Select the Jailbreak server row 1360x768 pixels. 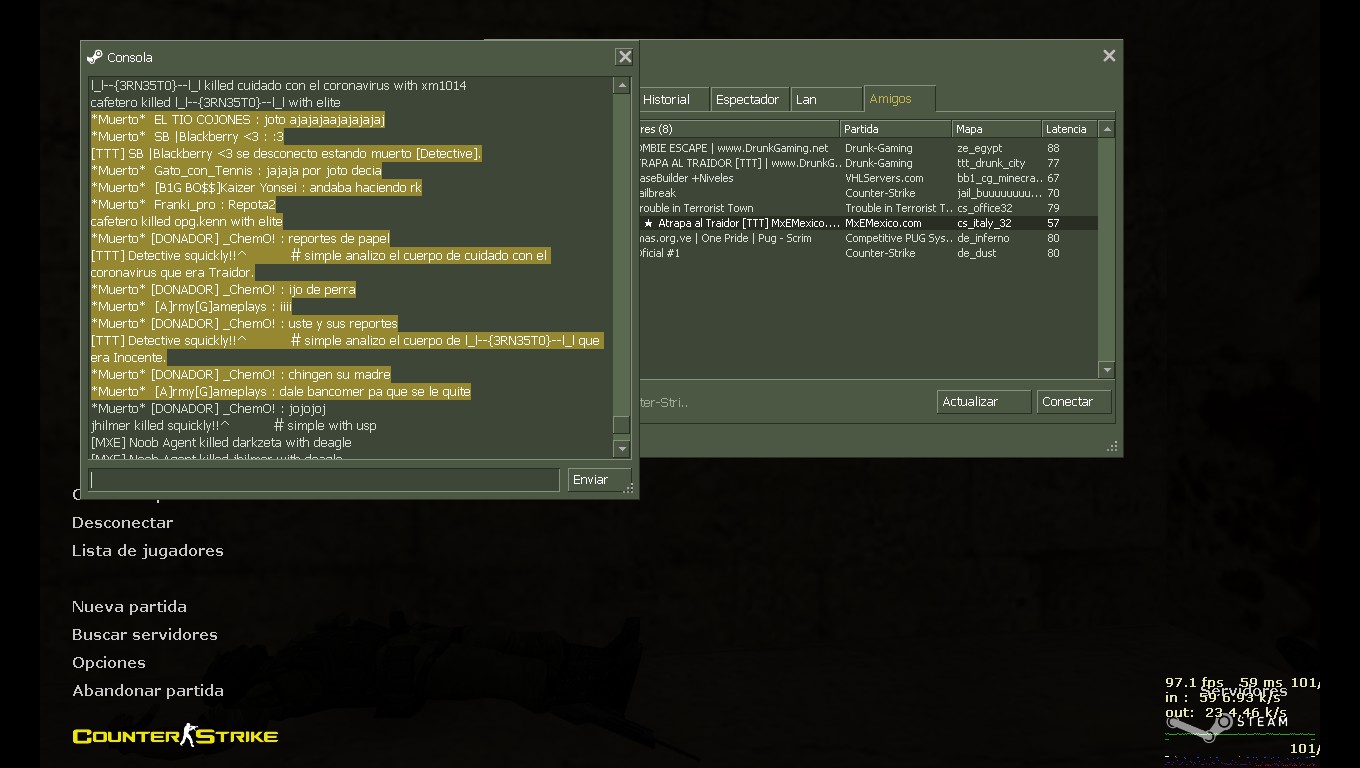pyautogui.click(x=868, y=193)
